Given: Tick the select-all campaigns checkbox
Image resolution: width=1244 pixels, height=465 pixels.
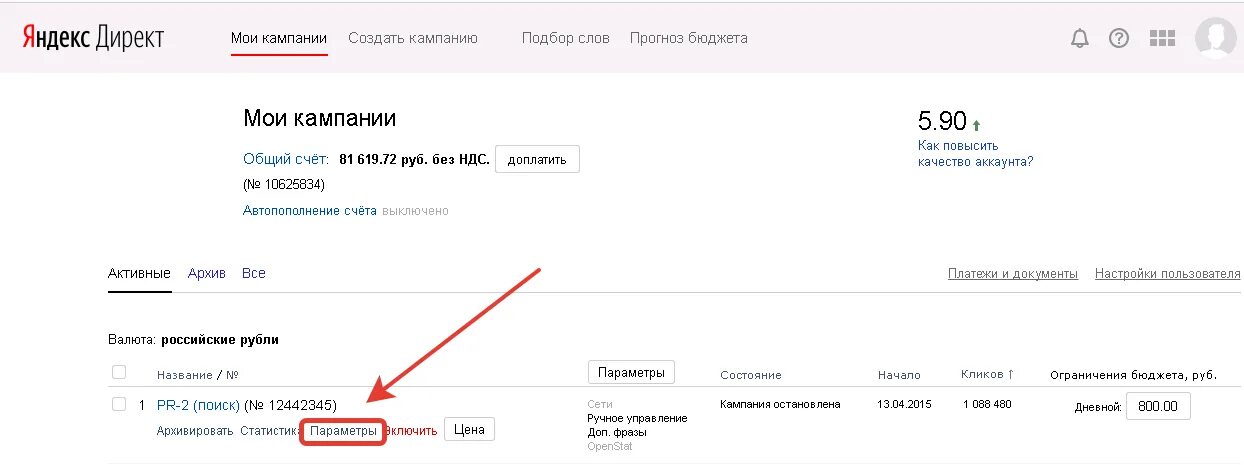Looking at the screenshot, I should coord(119,372).
